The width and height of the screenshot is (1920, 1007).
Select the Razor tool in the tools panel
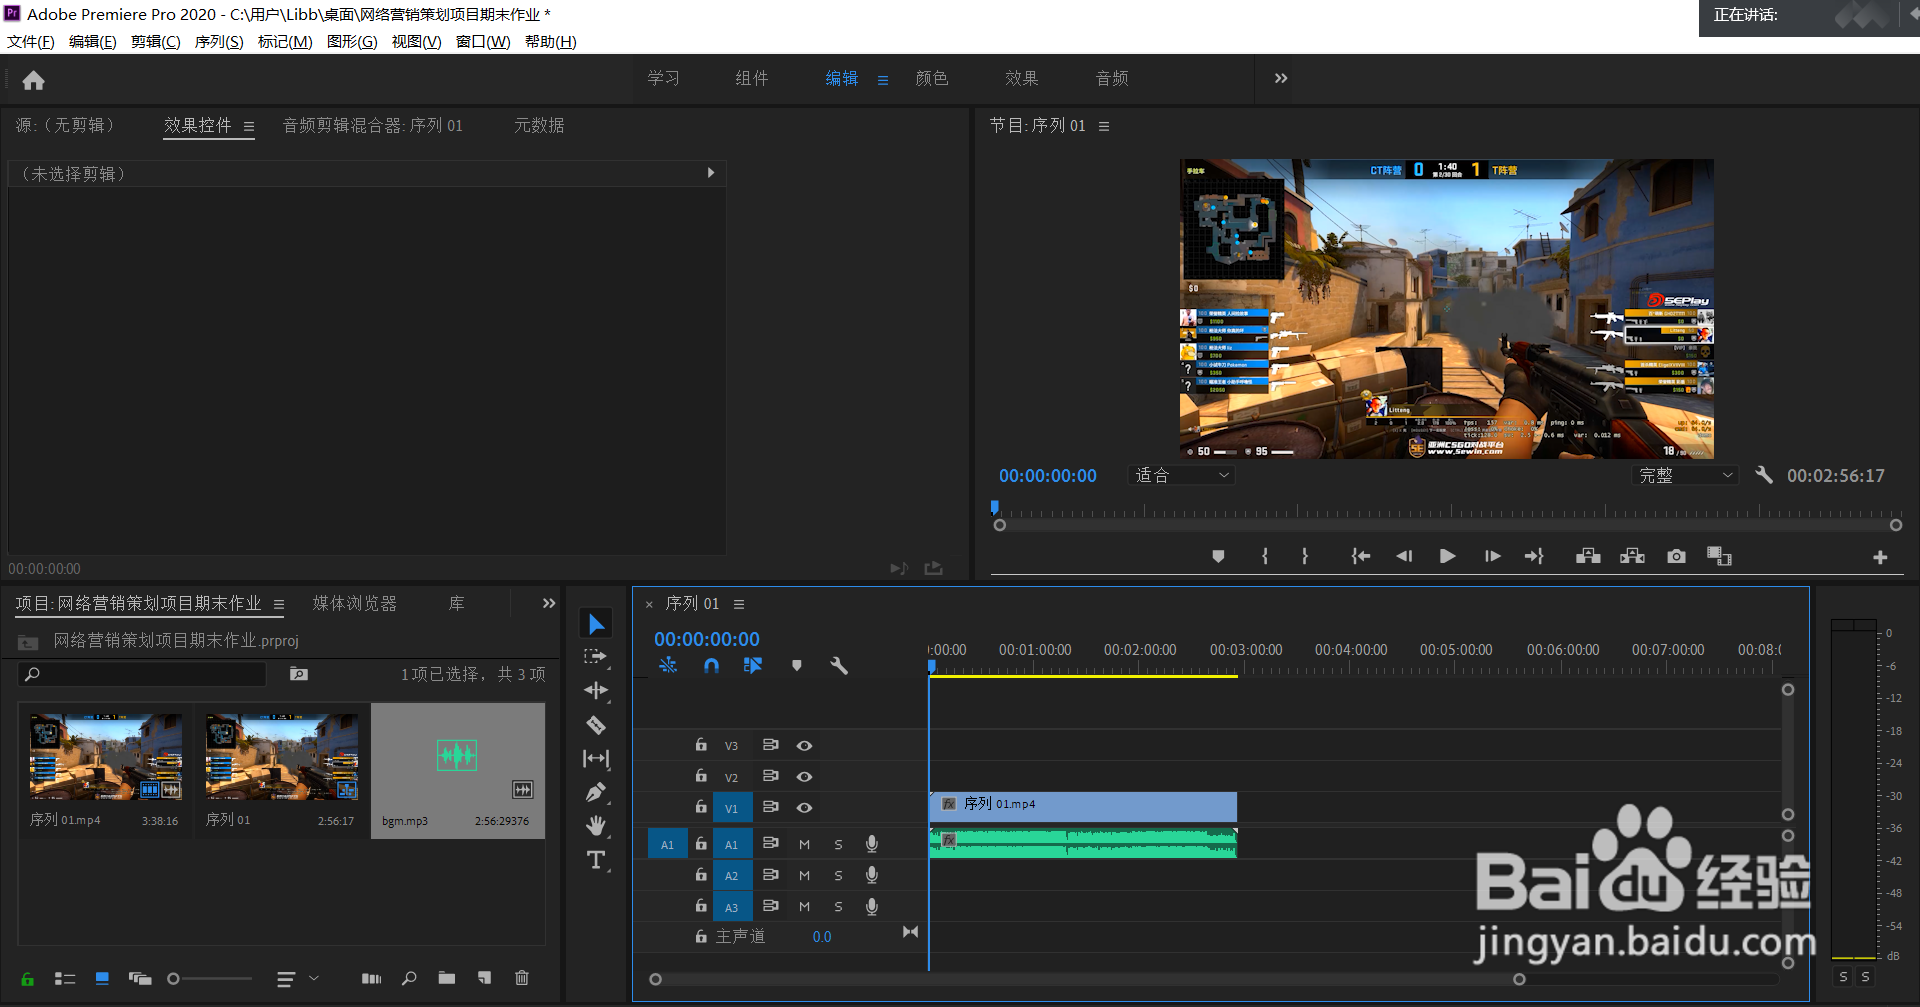click(596, 725)
